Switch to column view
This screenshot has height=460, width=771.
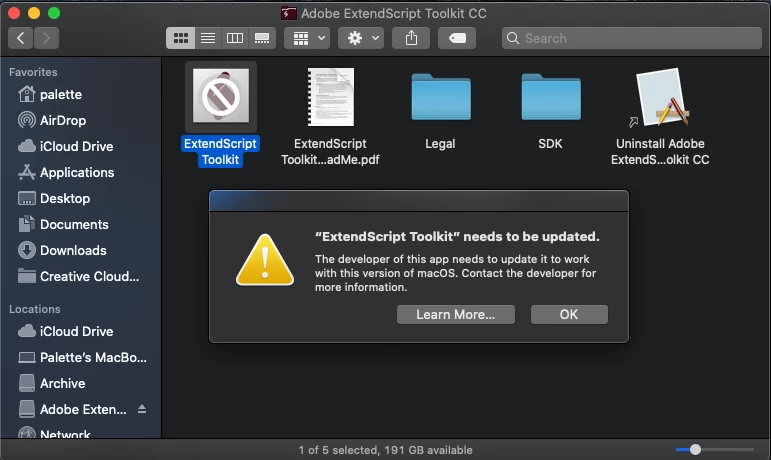click(235, 38)
